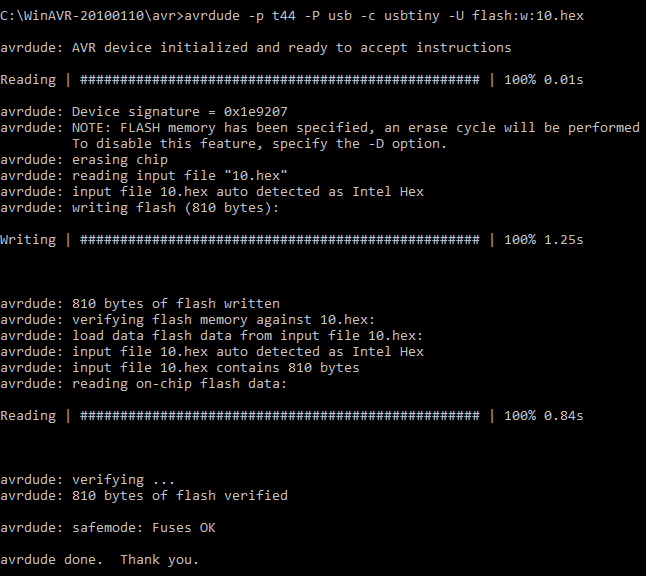Click the 'erasing chip' output line

(84, 160)
